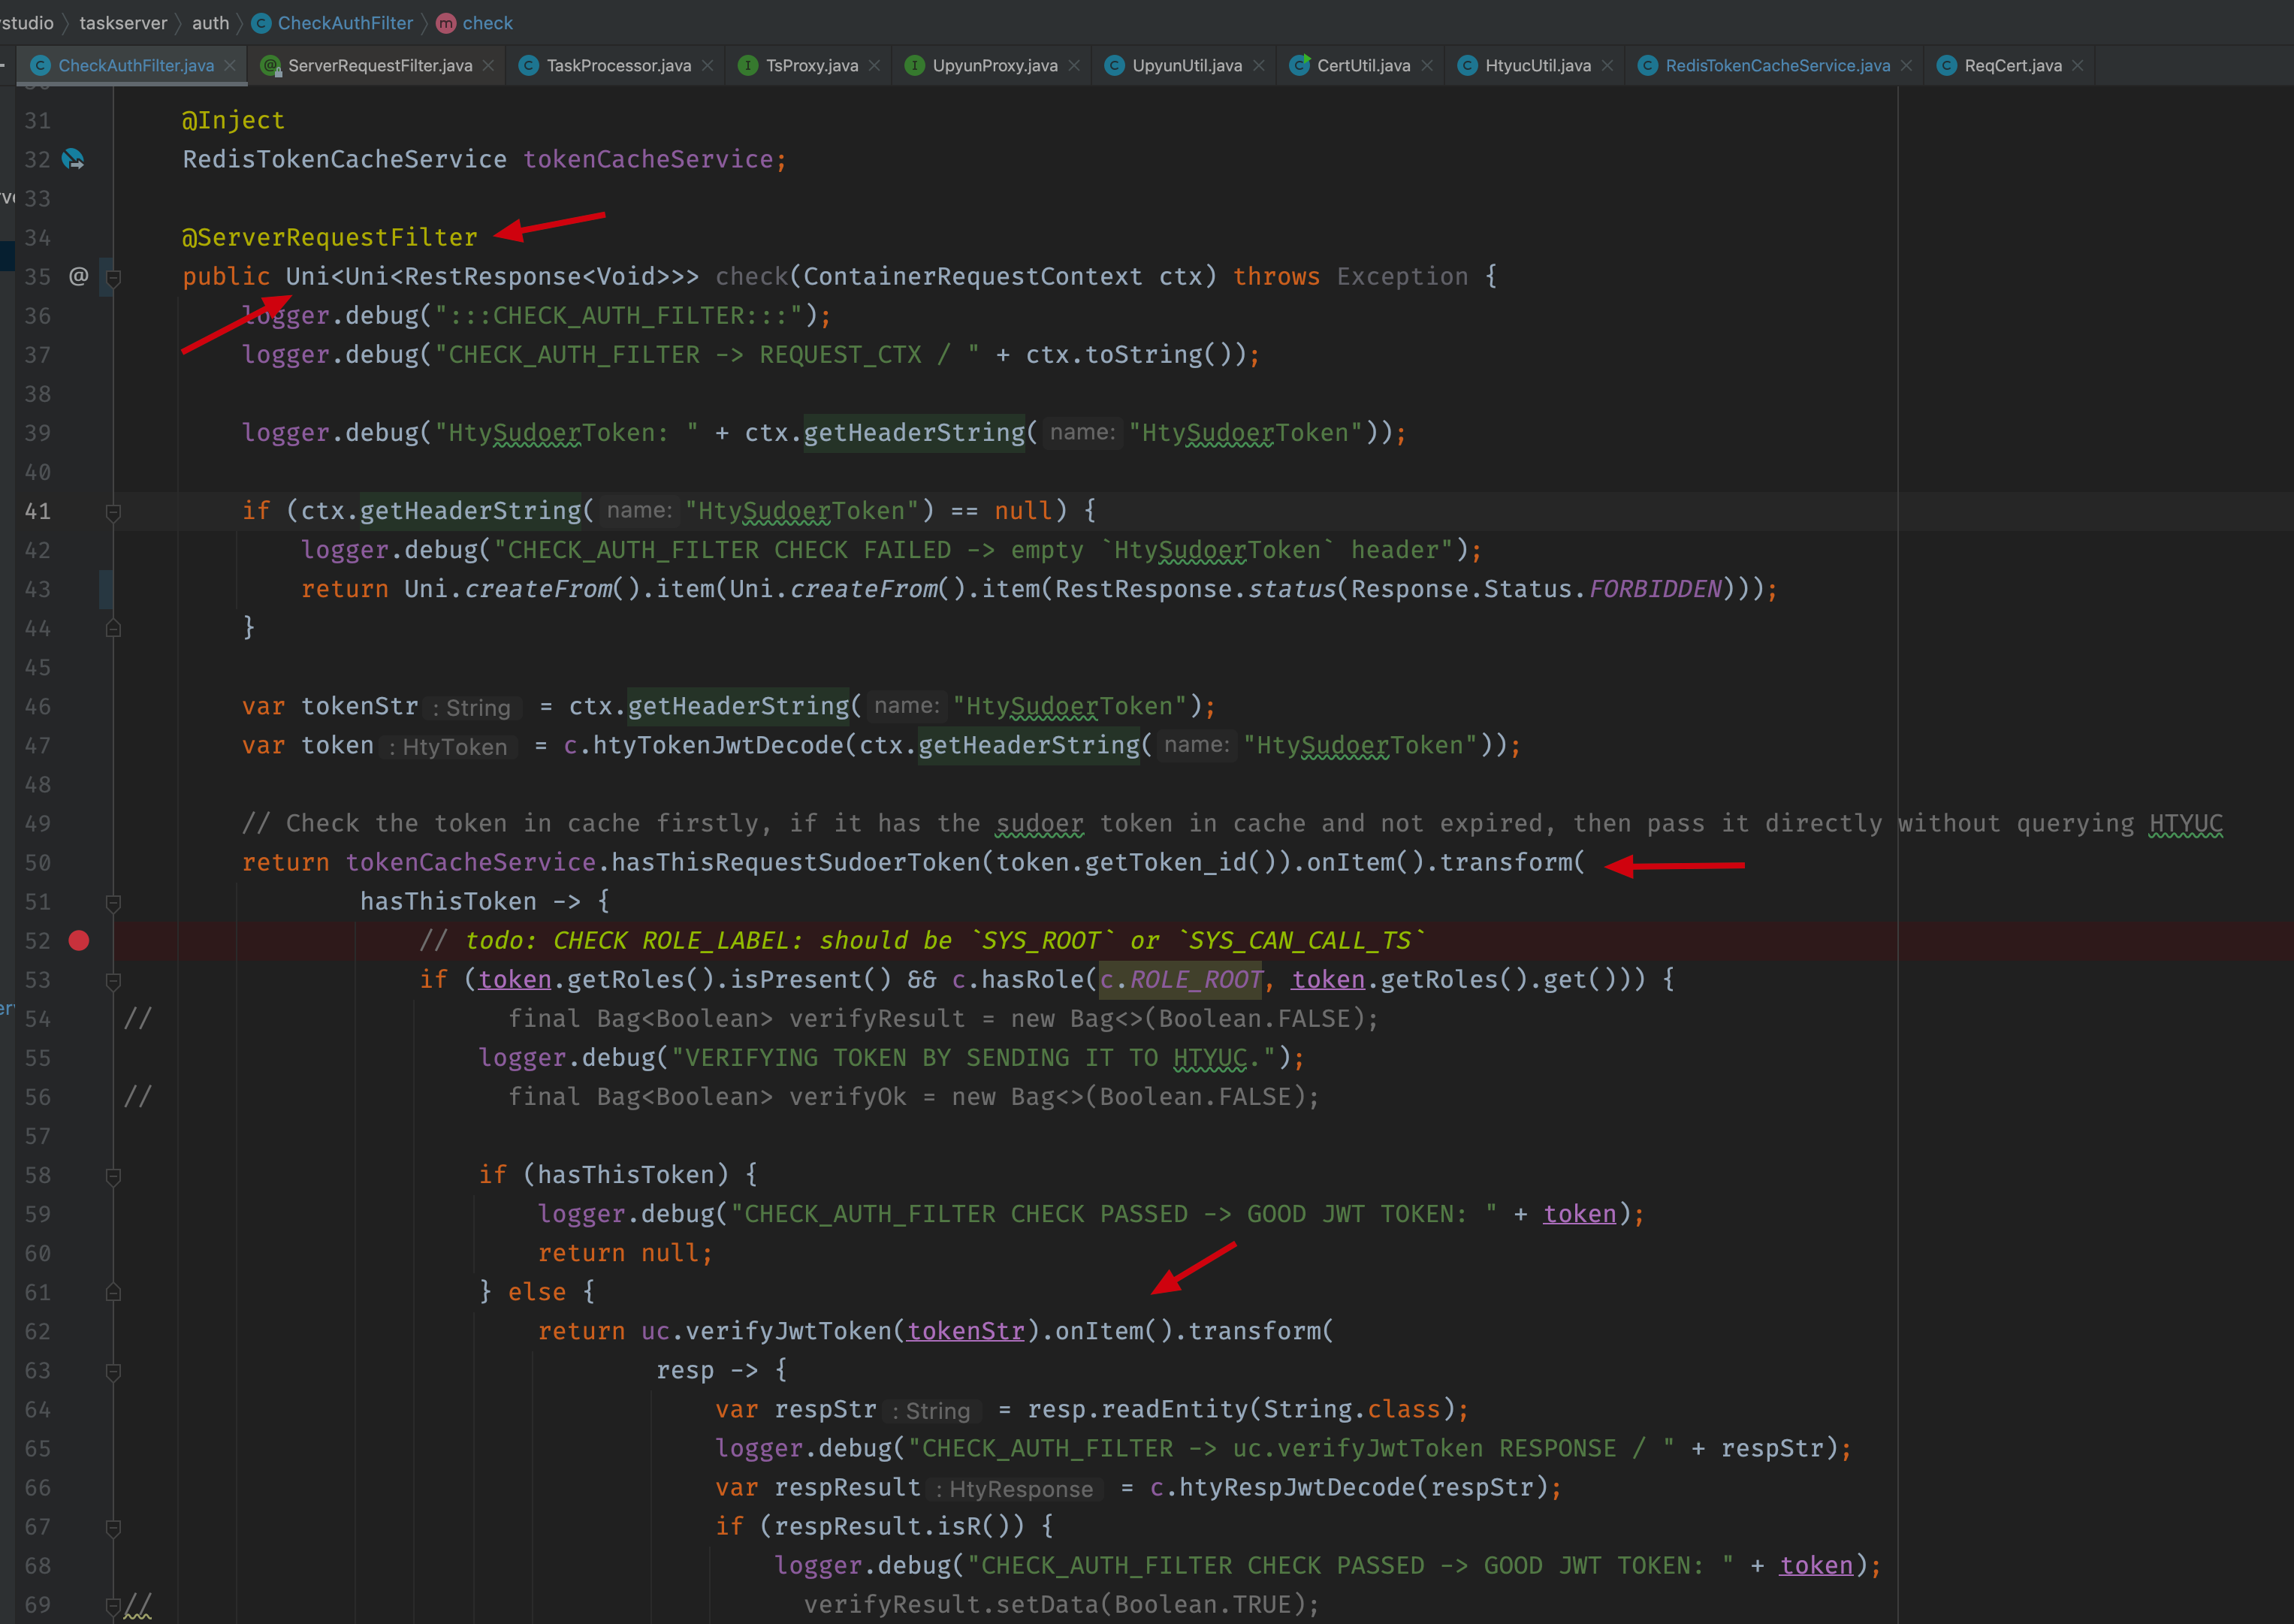2294x1624 pixels.
Task: Click the @ gutter icon on line 35
Action: [x=79, y=276]
